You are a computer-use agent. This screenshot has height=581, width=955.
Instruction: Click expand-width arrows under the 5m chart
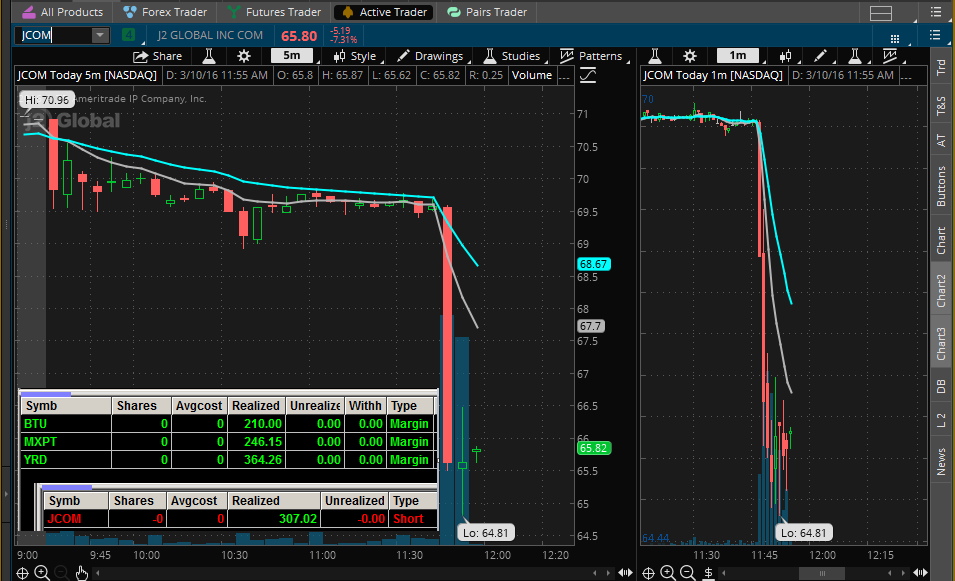click(625, 572)
